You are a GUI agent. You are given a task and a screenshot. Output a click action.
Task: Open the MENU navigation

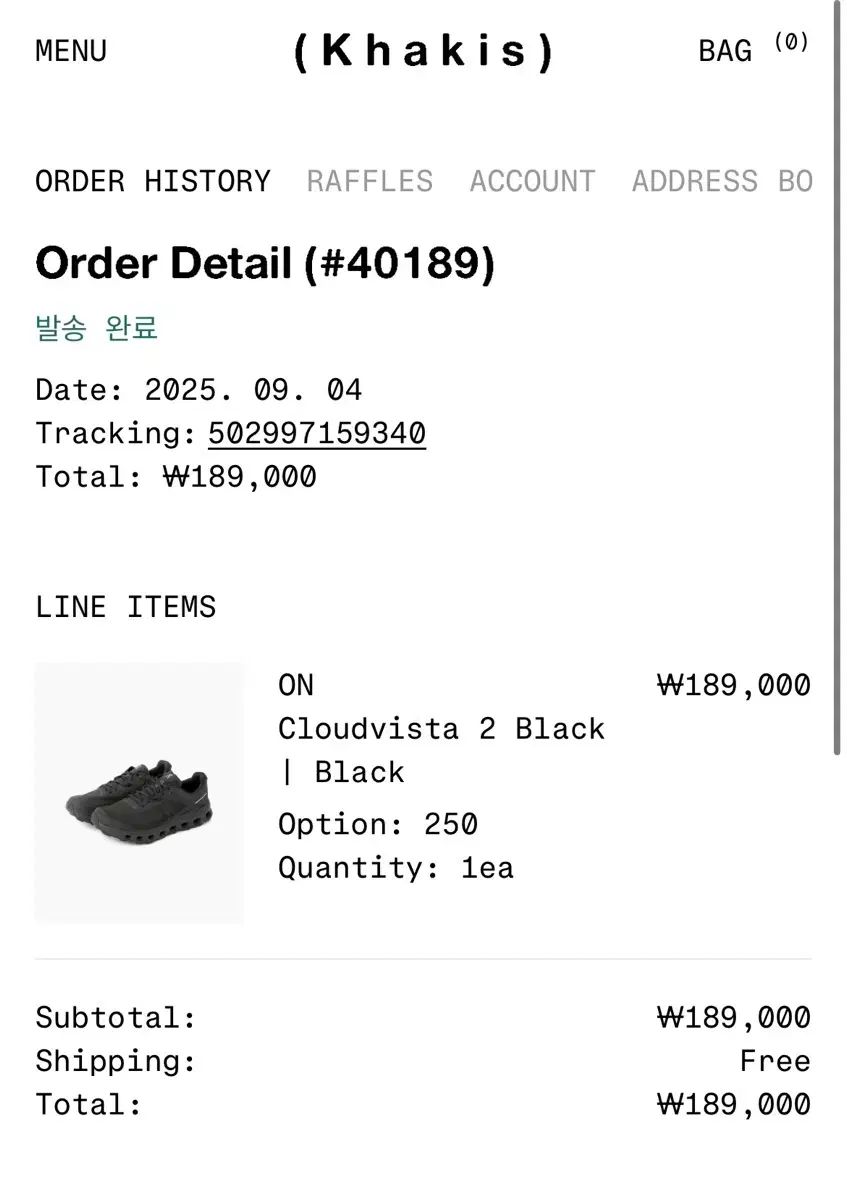click(71, 51)
